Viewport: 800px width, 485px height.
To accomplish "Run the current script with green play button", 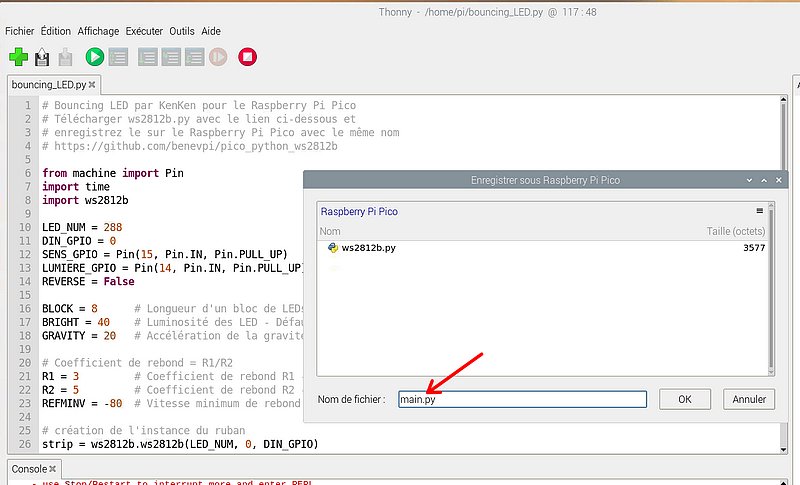I will 94,57.
